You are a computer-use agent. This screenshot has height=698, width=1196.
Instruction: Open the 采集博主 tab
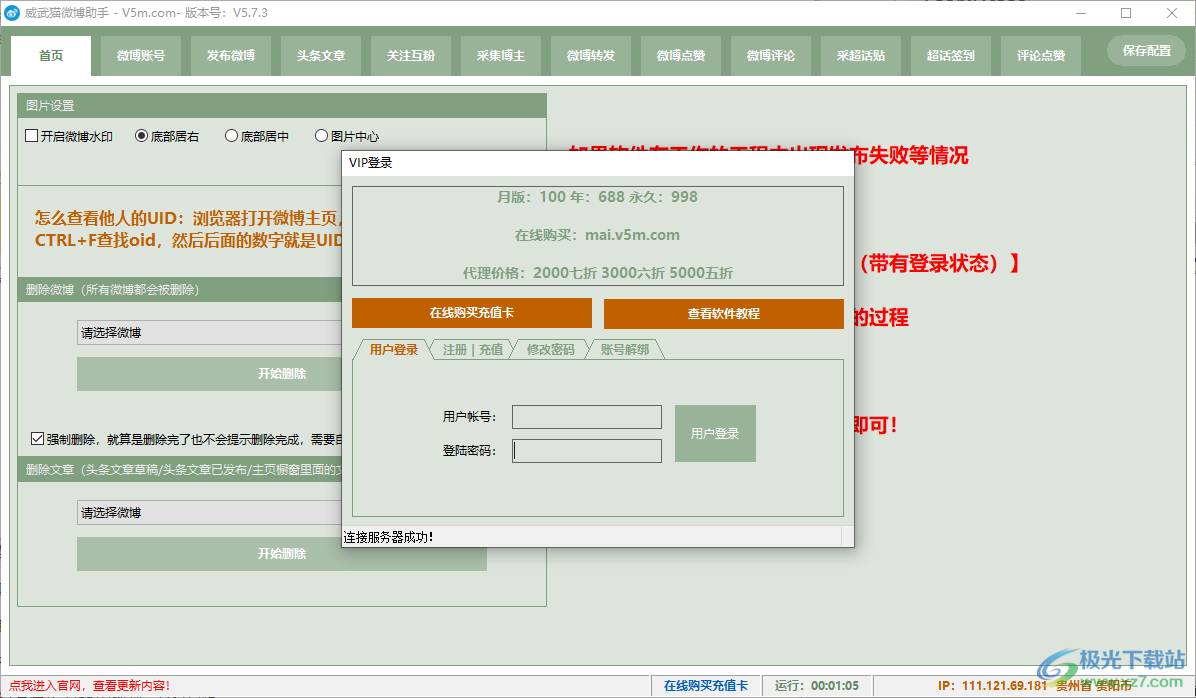coord(501,56)
